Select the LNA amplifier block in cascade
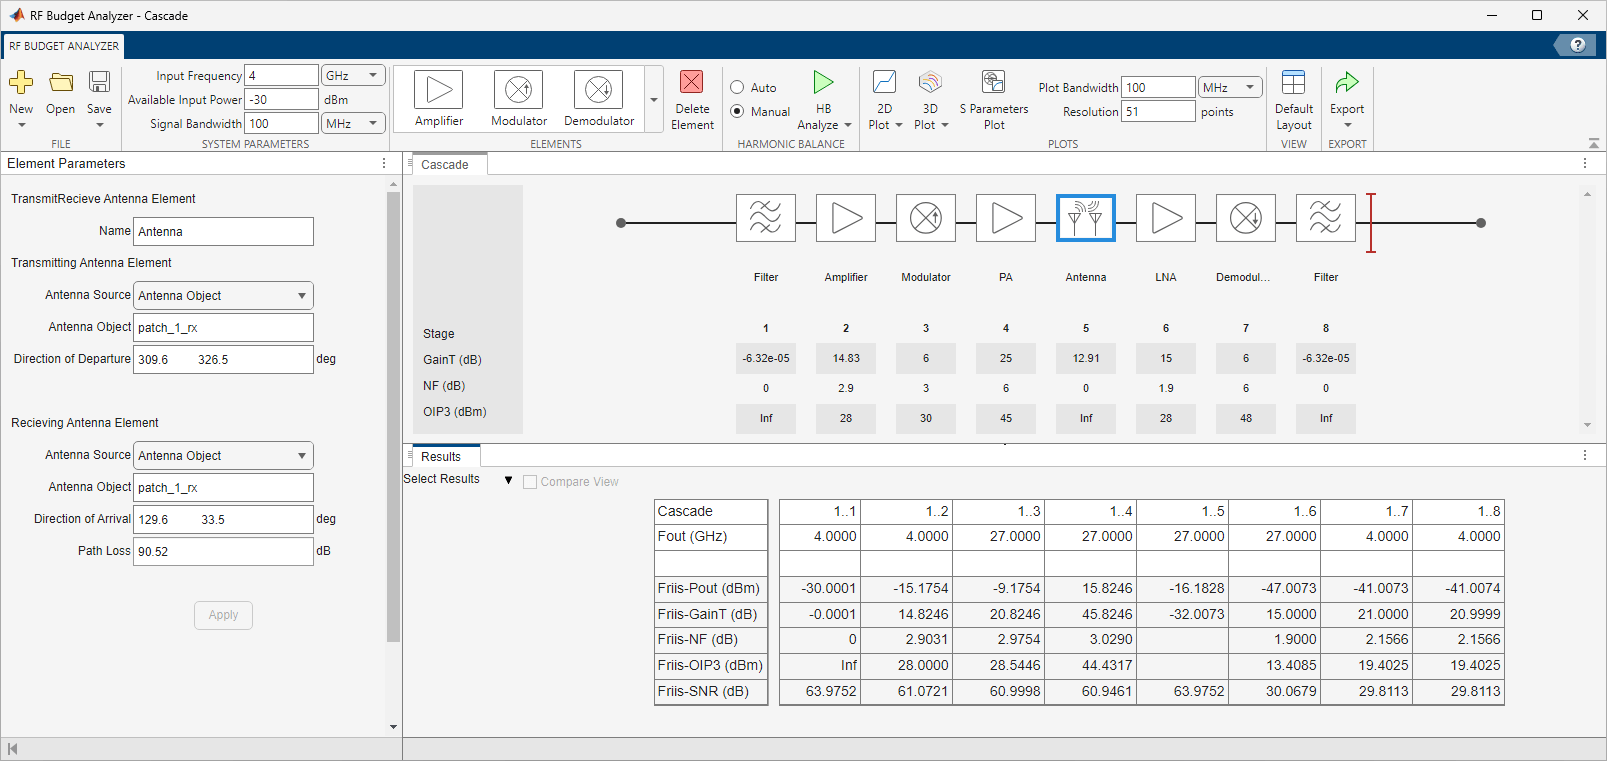1607x761 pixels. click(1166, 218)
